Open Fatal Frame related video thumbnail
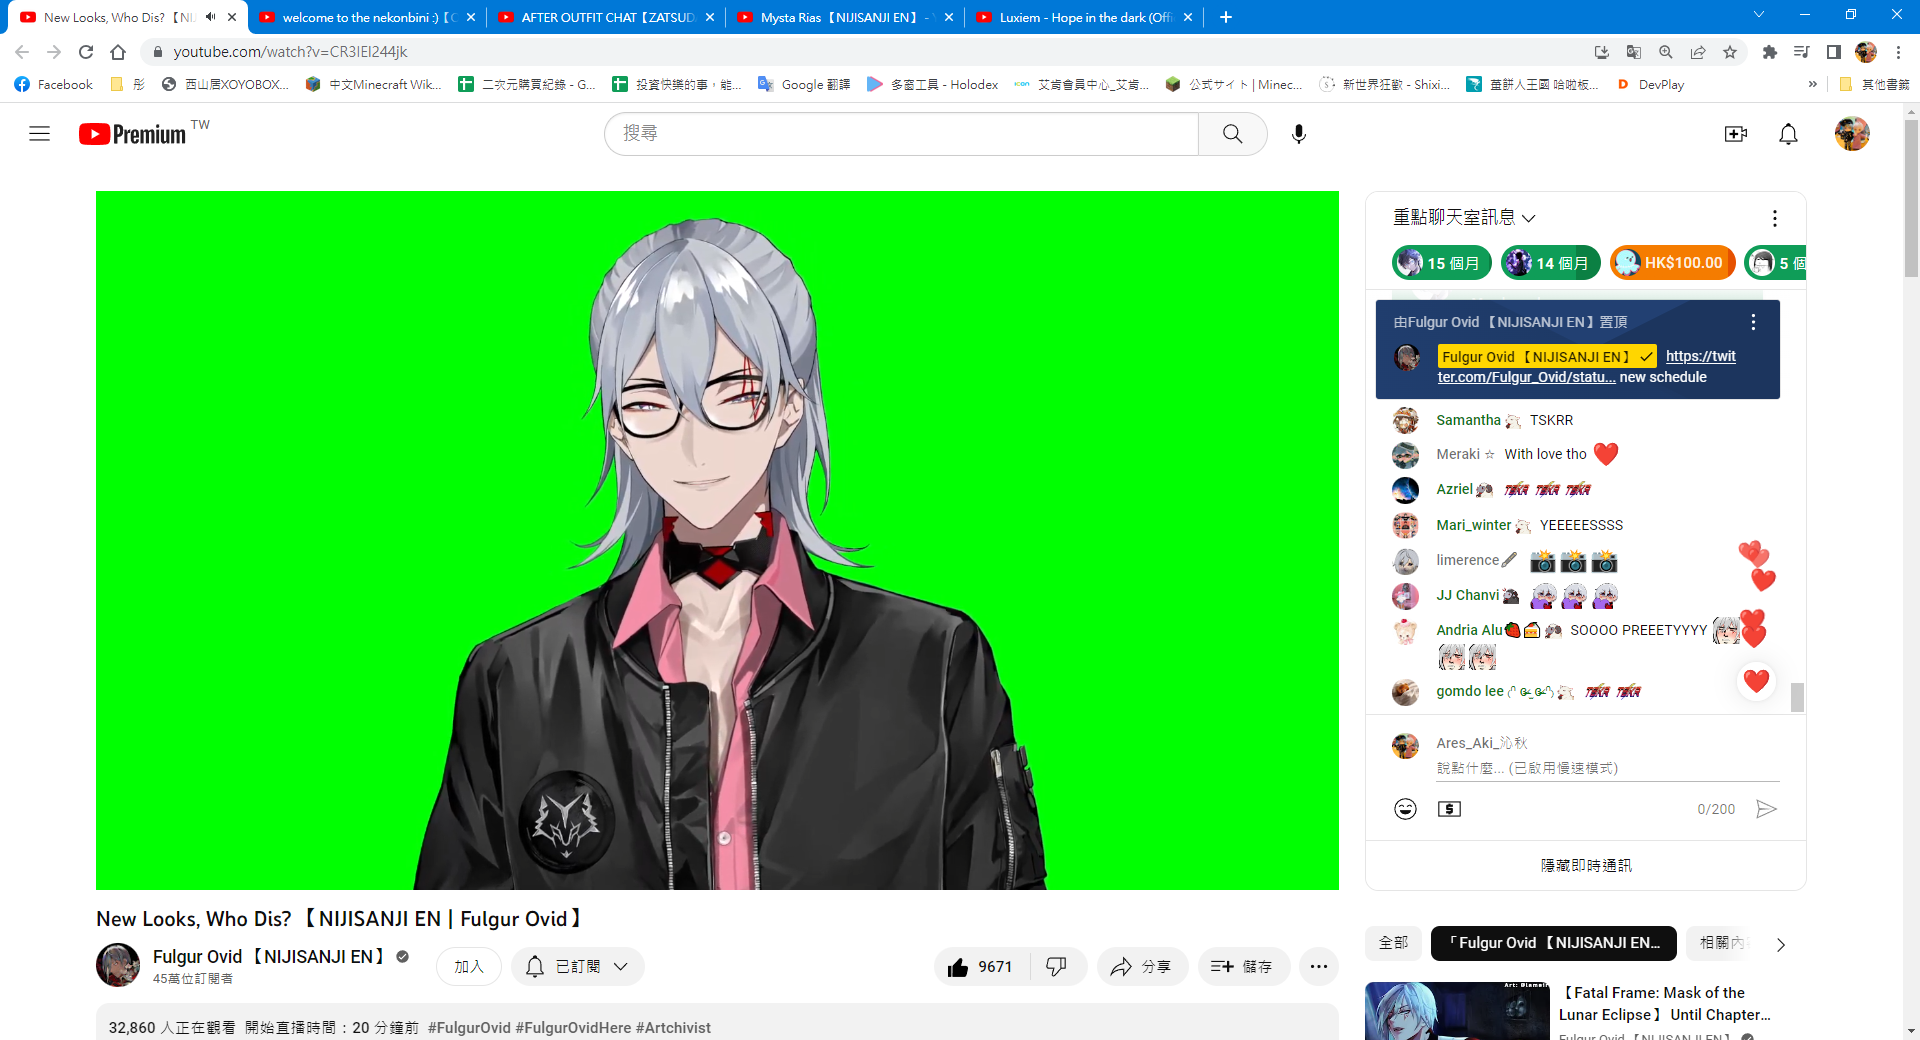1920x1040 pixels. click(x=1456, y=1011)
